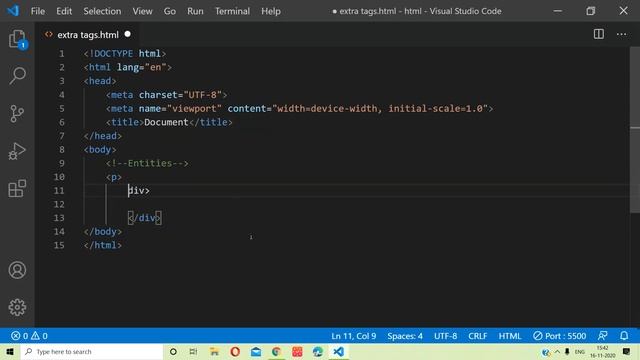The width and height of the screenshot is (640, 360).
Task: Change end of line sequence CRLF
Action: point(478,336)
